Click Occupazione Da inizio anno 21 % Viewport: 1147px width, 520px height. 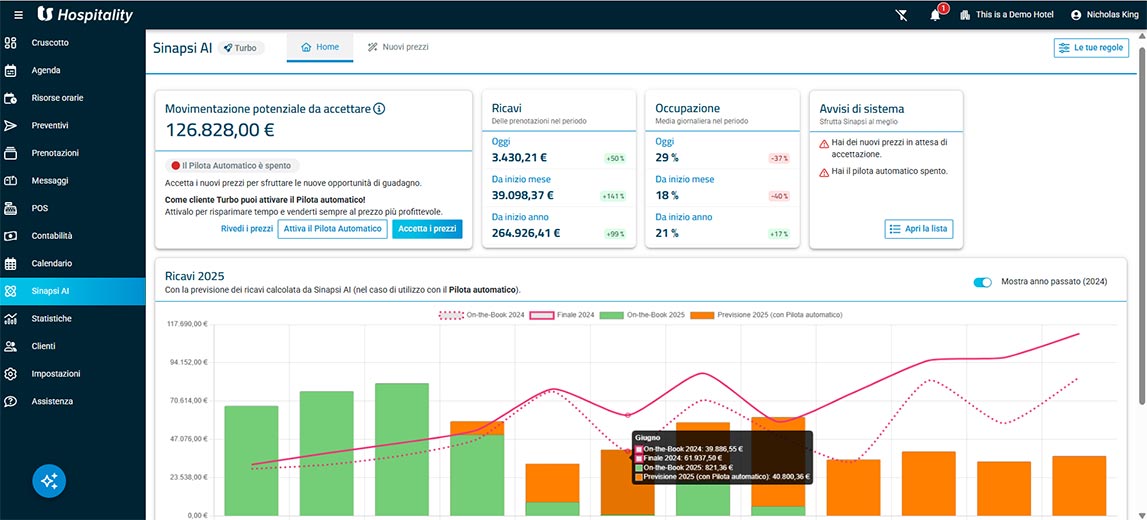666,233
